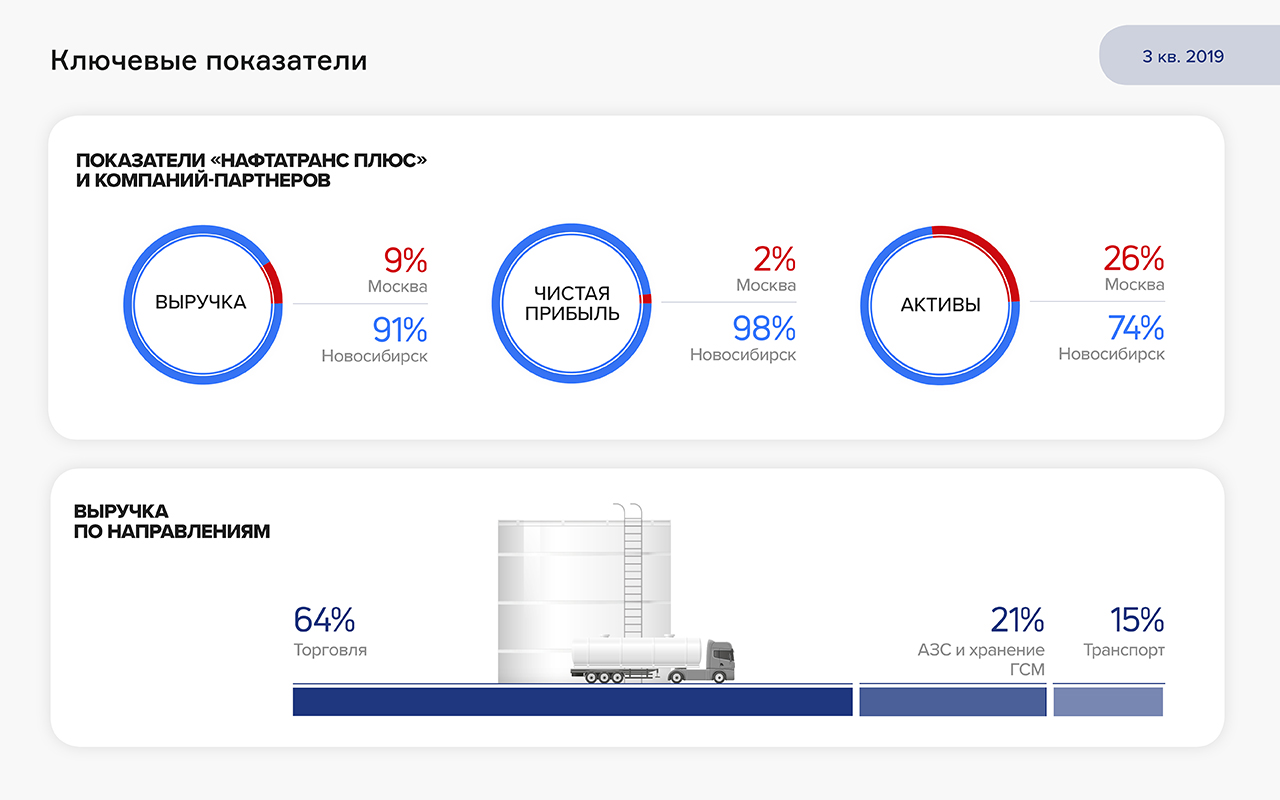Select the АЗС и хранение ГСМ bar
Viewport: 1280px width, 800px height.
952,702
